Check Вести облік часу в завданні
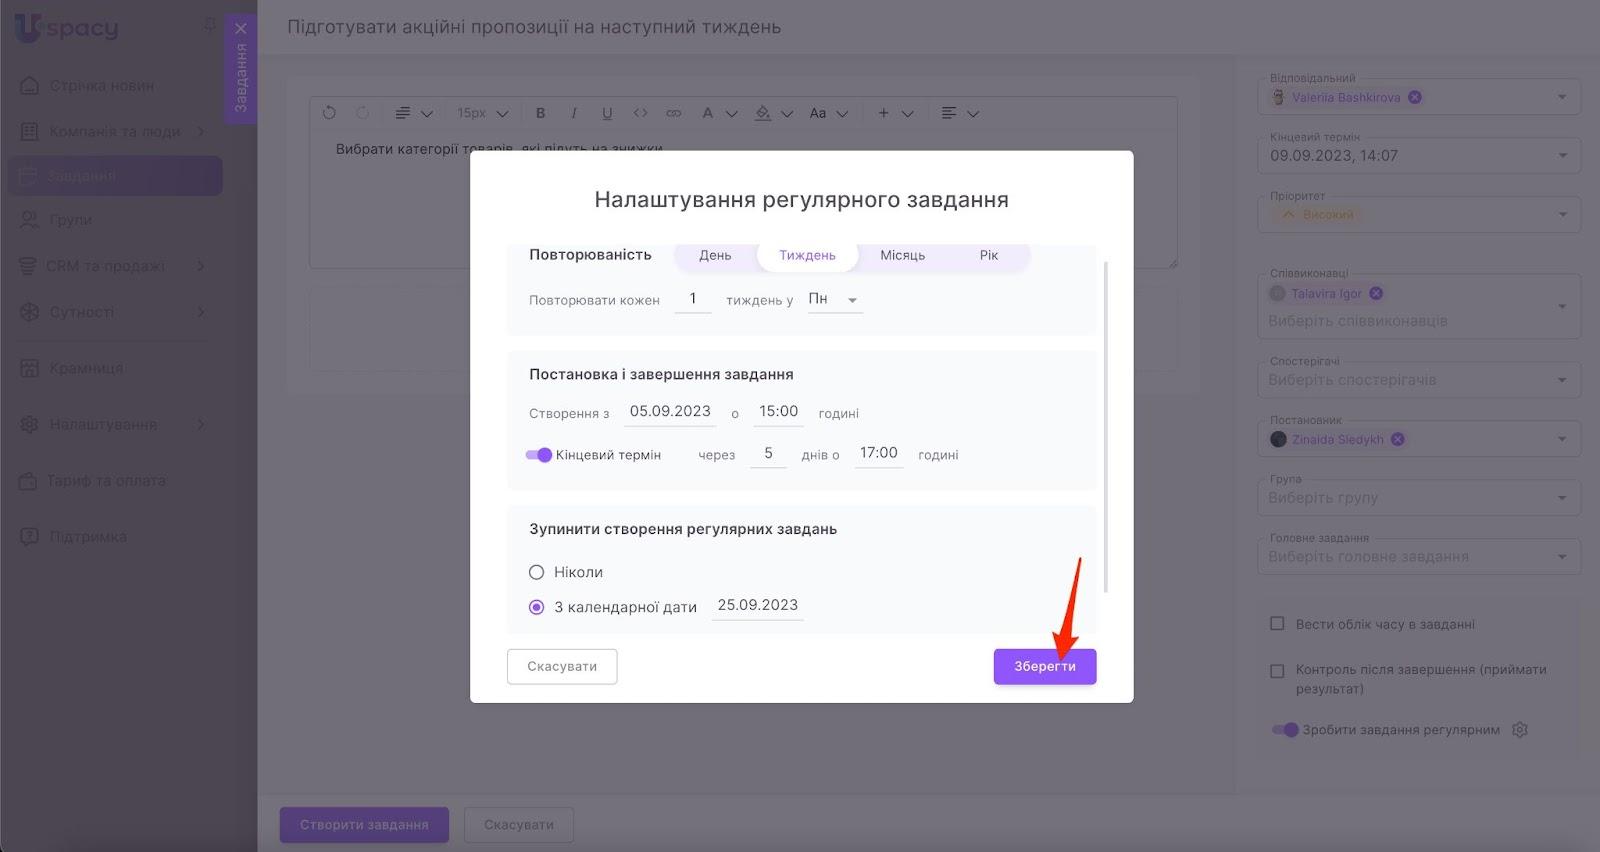This screenshot has width=1600, height=852. [1277, 624]
